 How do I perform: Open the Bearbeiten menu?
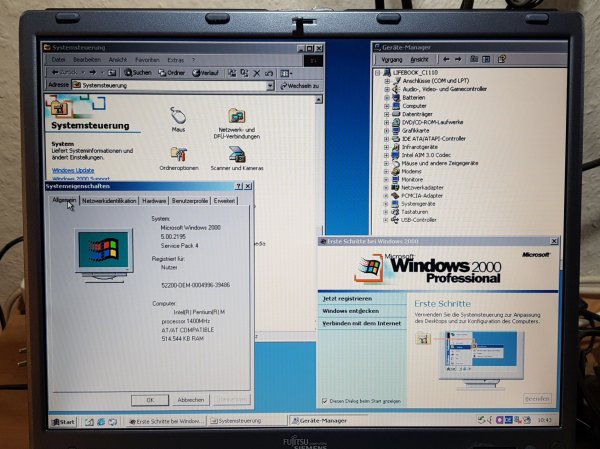[87, 60]
